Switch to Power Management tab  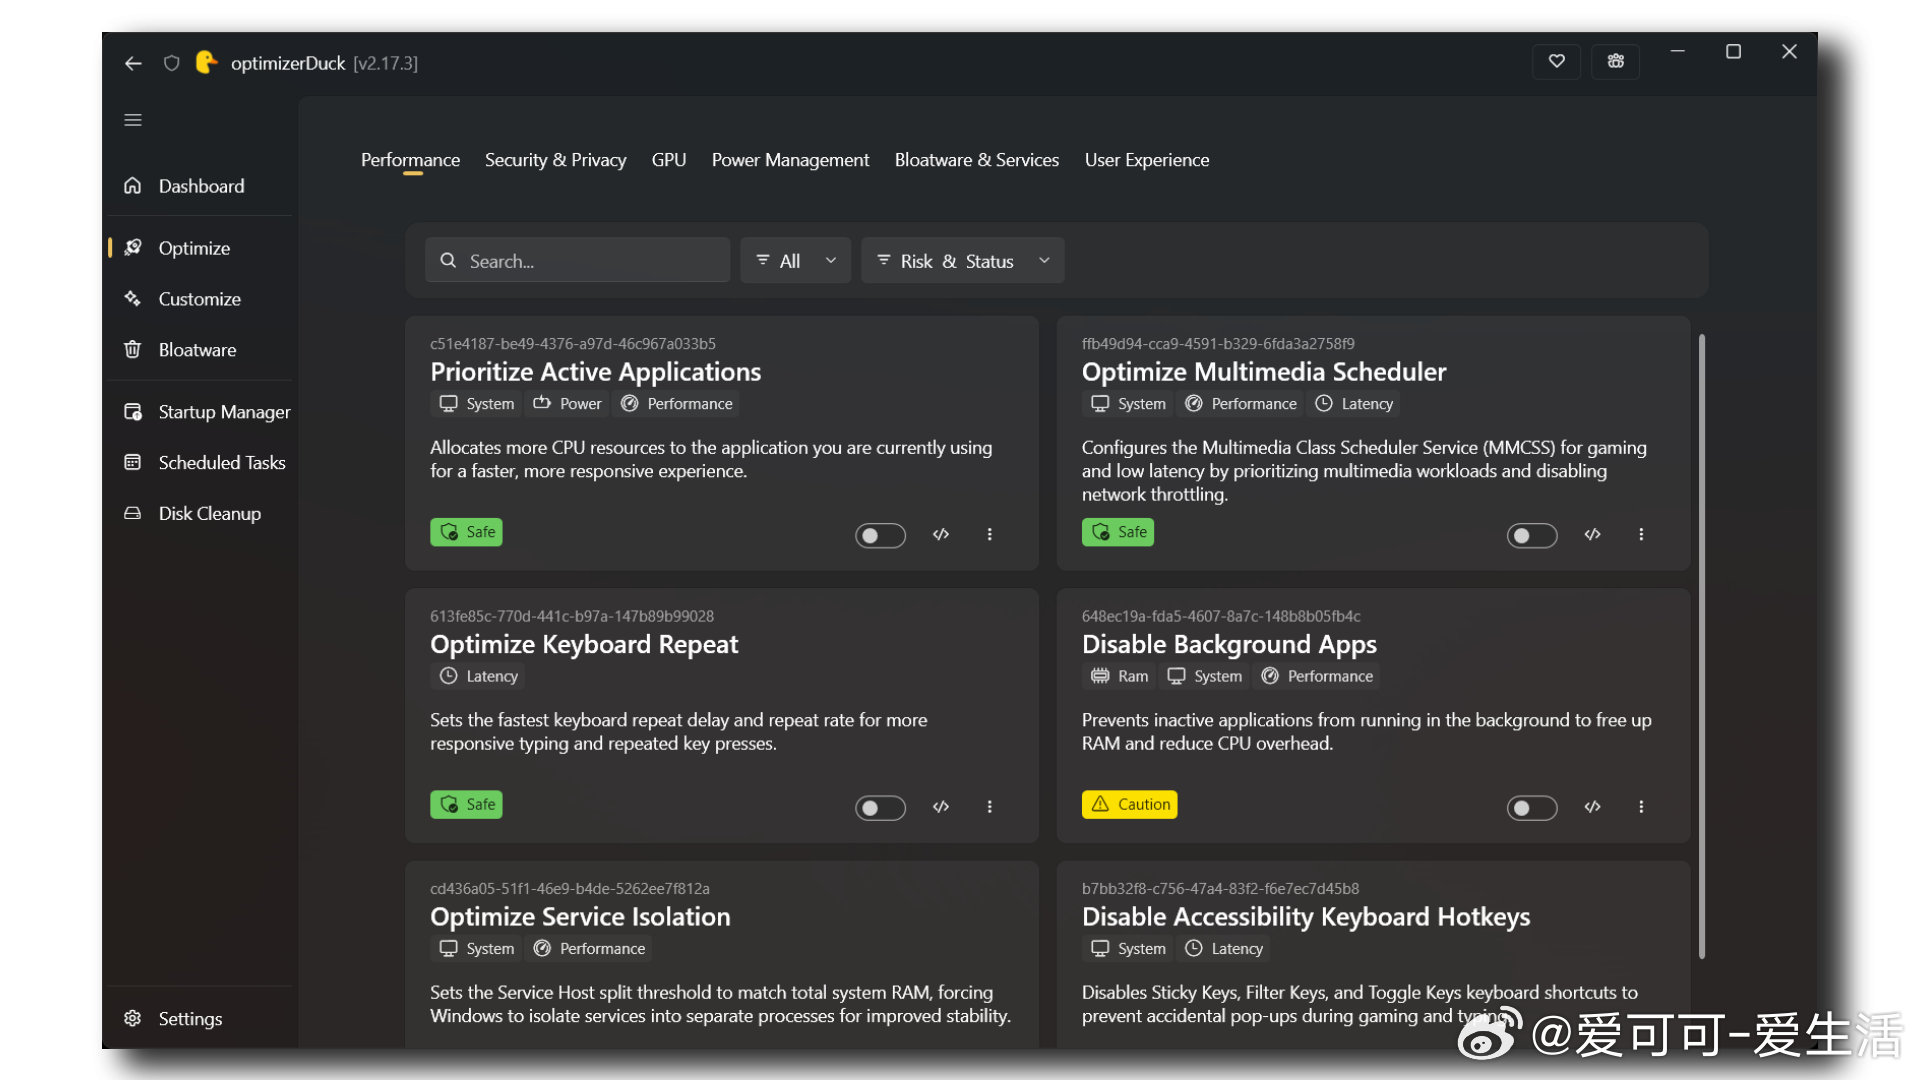coord(790,160)
